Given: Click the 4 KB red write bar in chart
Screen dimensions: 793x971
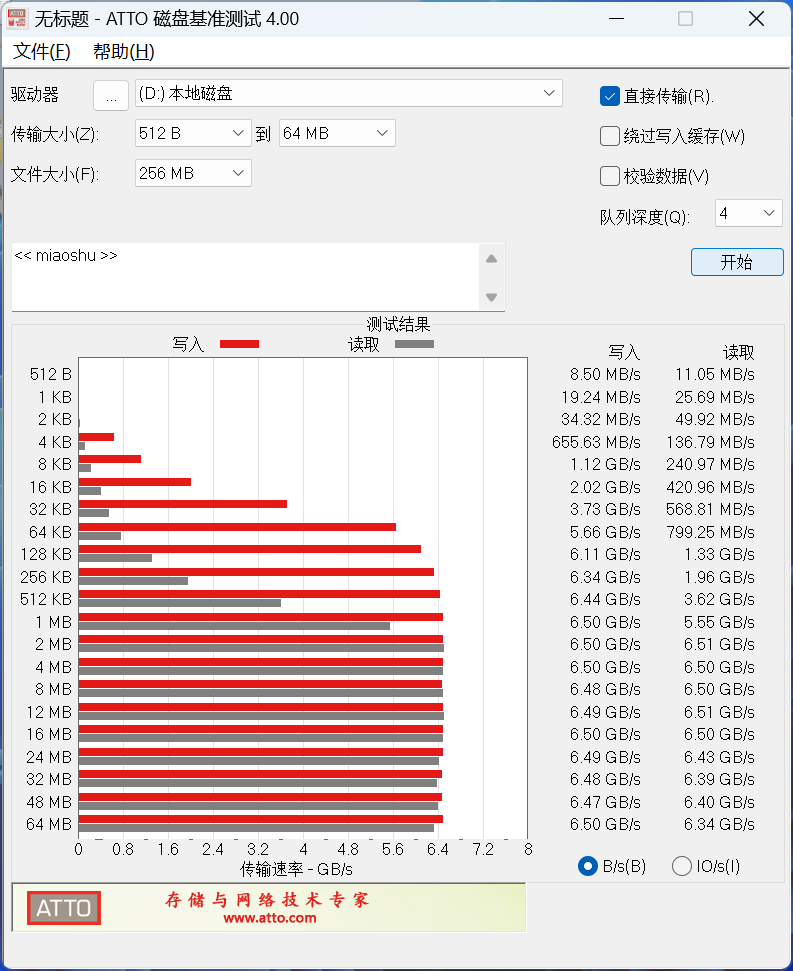Looking at the screenshot, I should [97, 437].
